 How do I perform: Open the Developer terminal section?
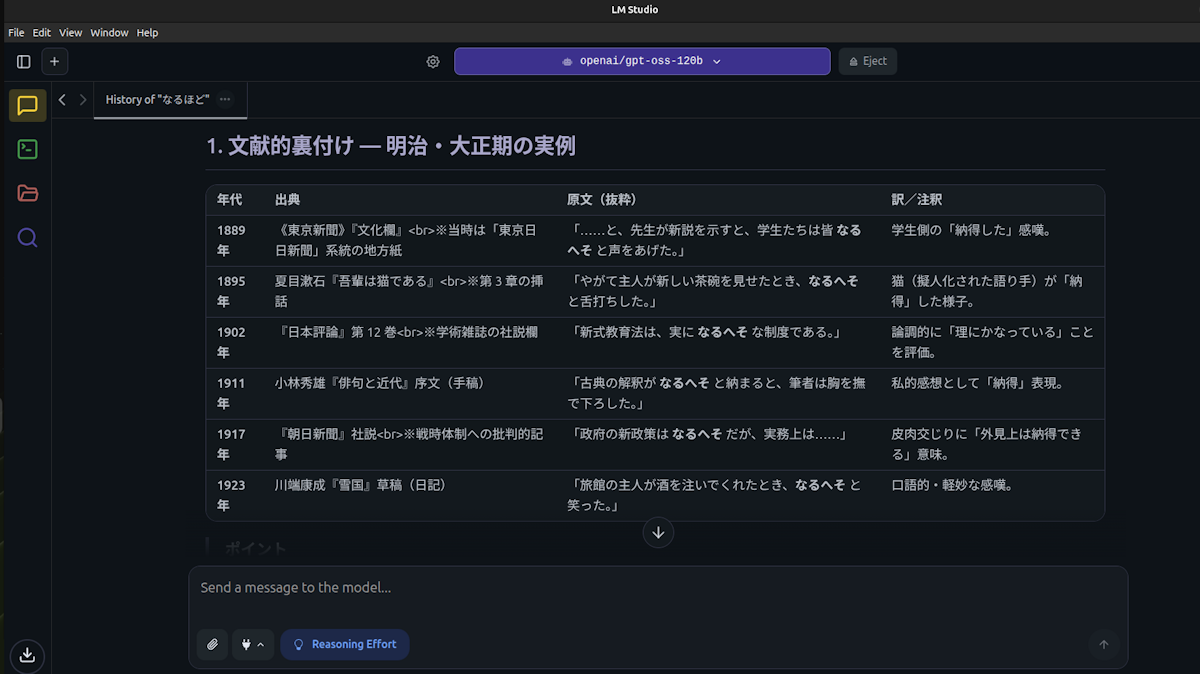pos(27,149)
